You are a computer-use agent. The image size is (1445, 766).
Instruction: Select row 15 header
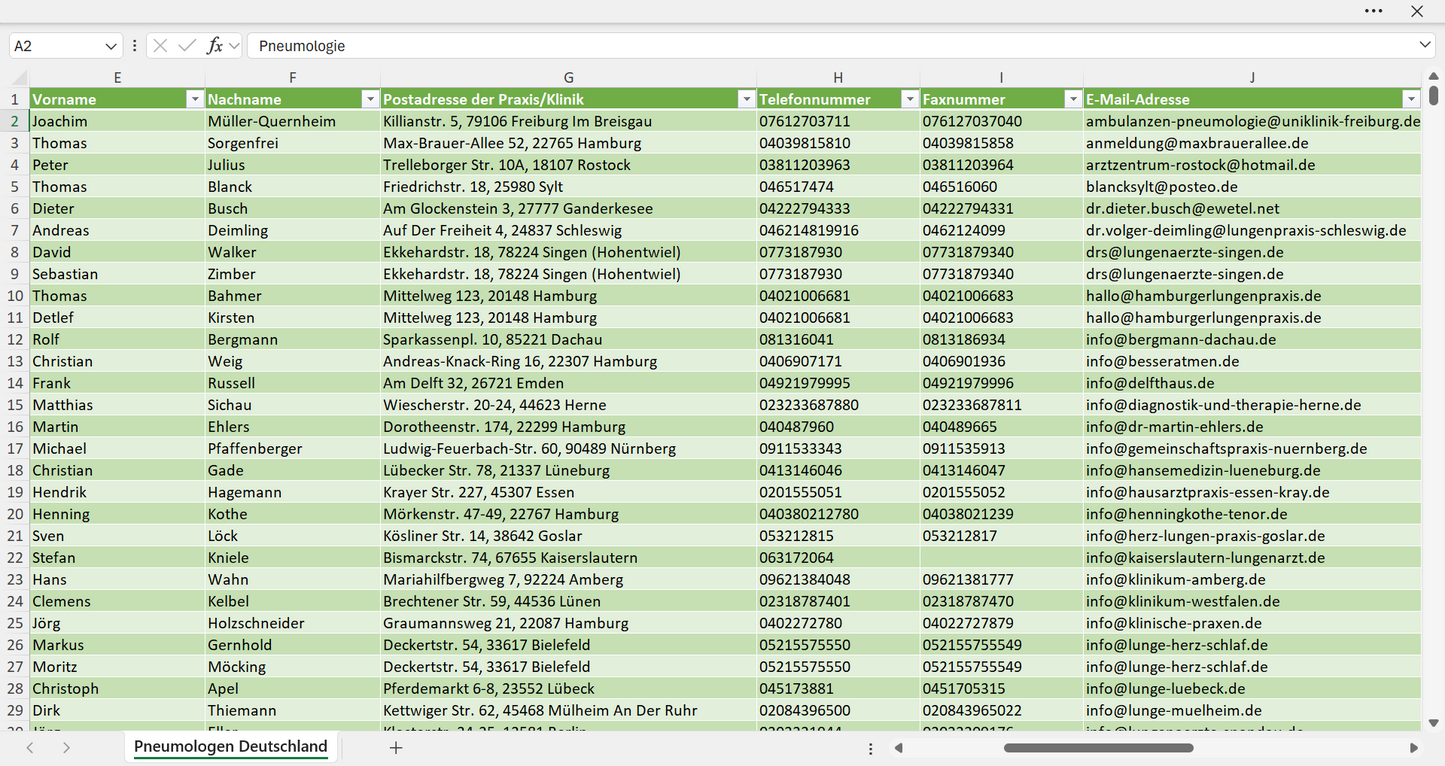coord(15,405)
